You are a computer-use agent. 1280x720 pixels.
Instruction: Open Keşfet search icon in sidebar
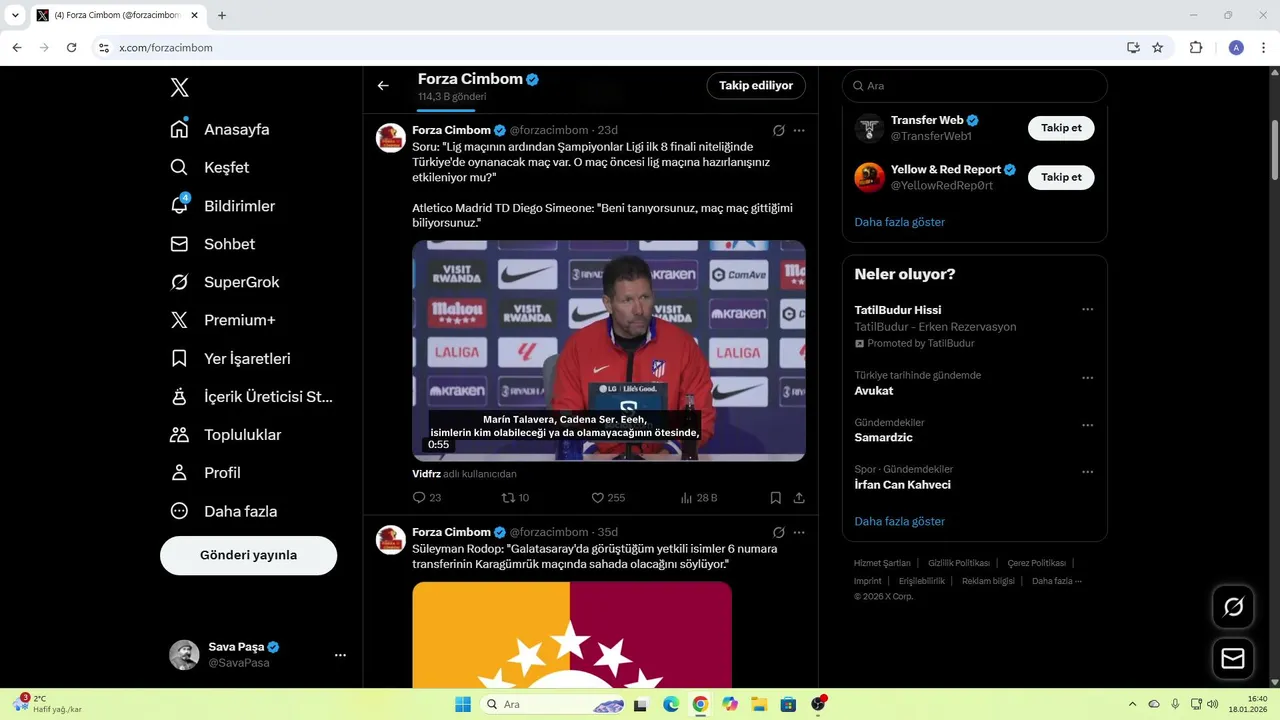179,167
